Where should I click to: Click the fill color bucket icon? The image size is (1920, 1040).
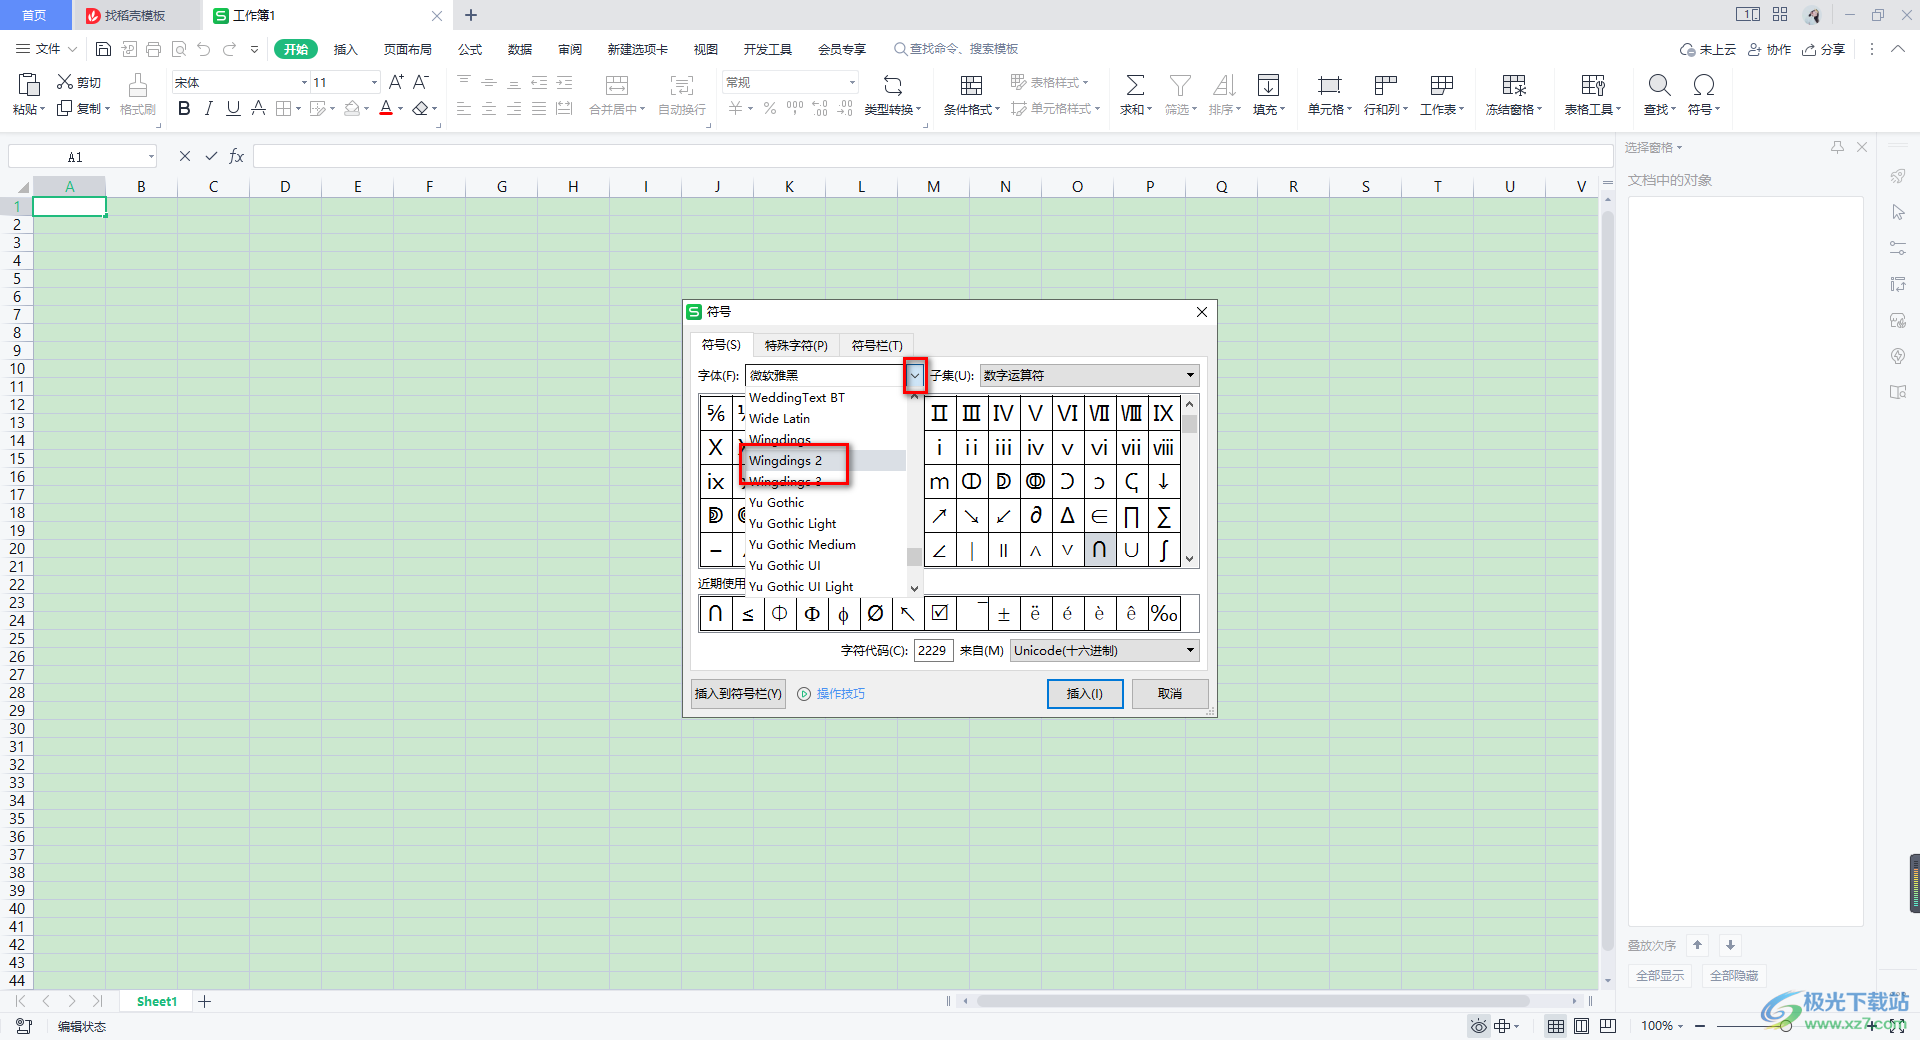pyautogui.click(x=352, y=108)
